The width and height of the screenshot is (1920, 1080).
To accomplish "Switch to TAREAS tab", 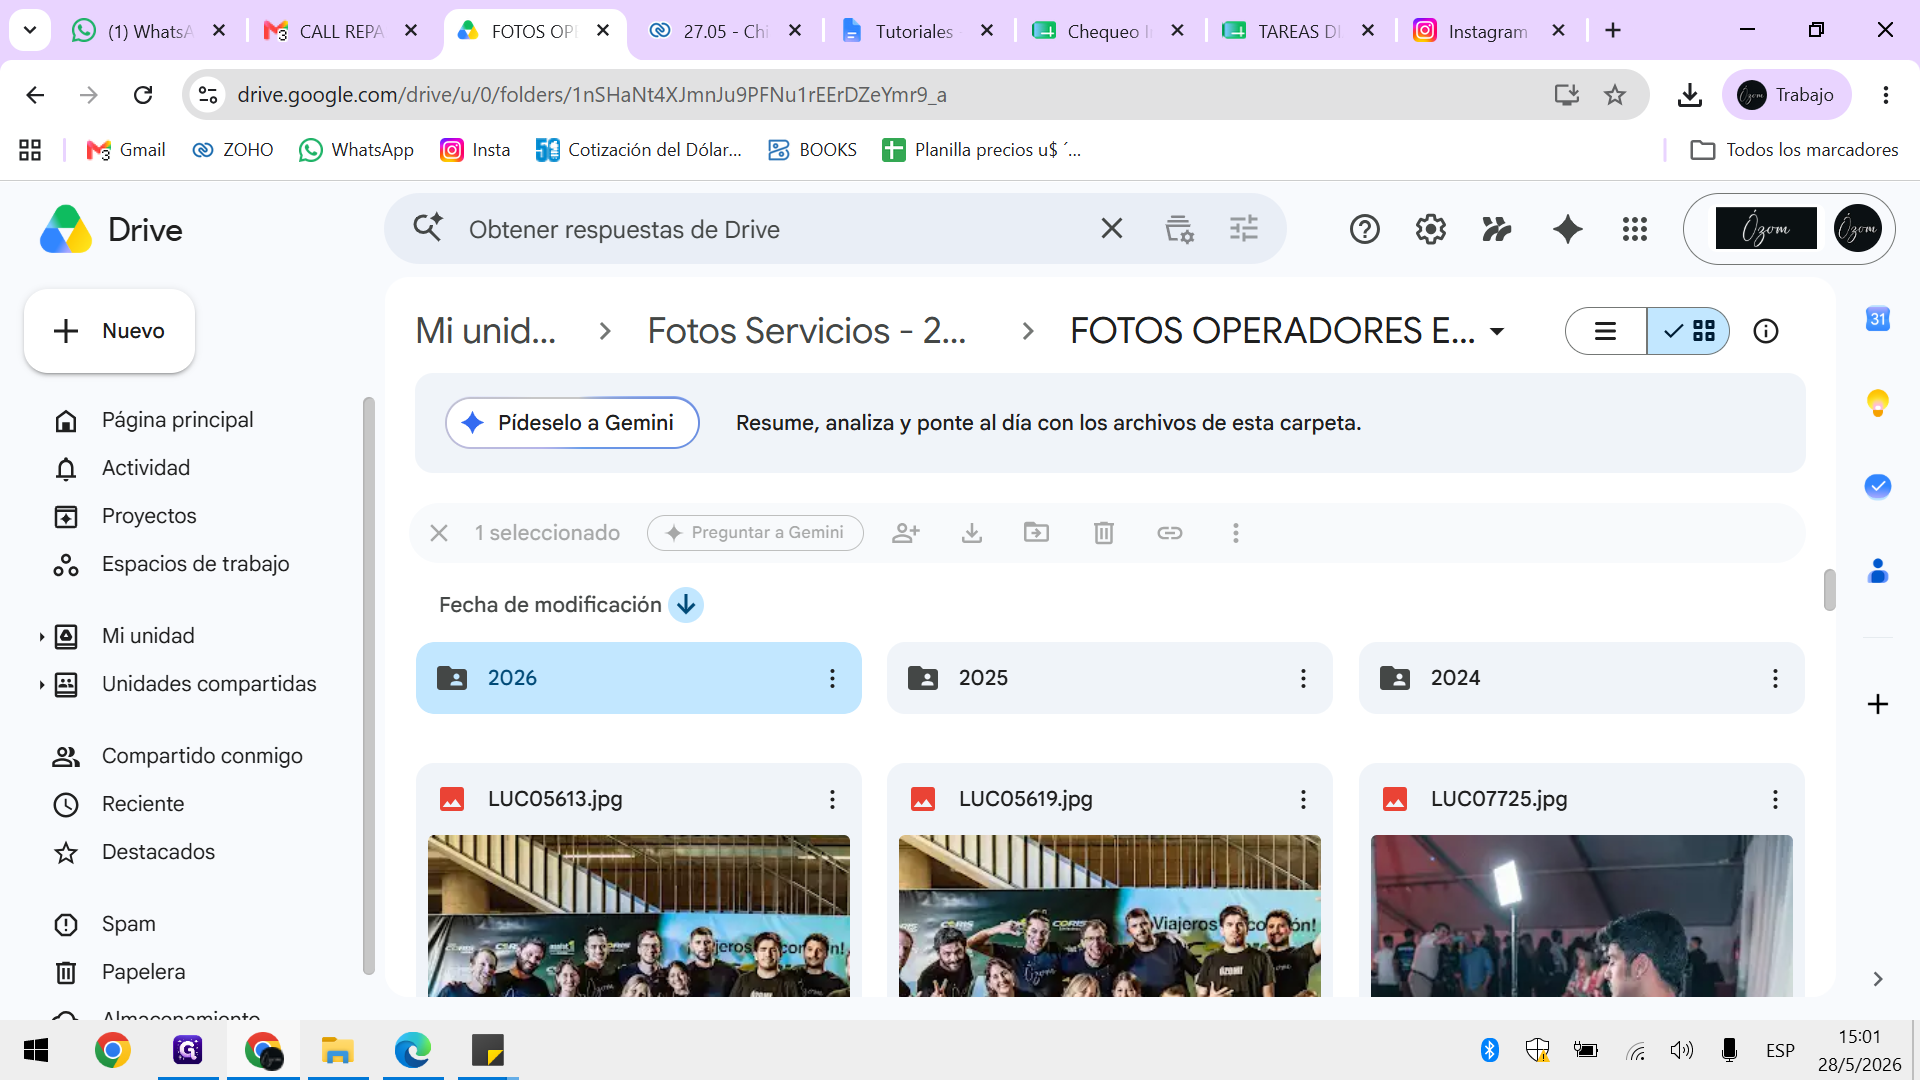I will pyautogui.click(x=1297, y=31).
